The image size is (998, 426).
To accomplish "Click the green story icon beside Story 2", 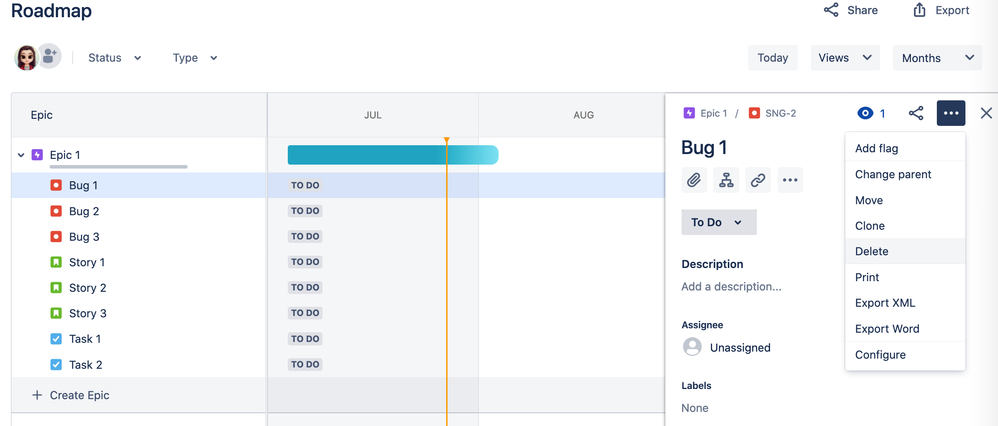I will [x=56, y=288].
